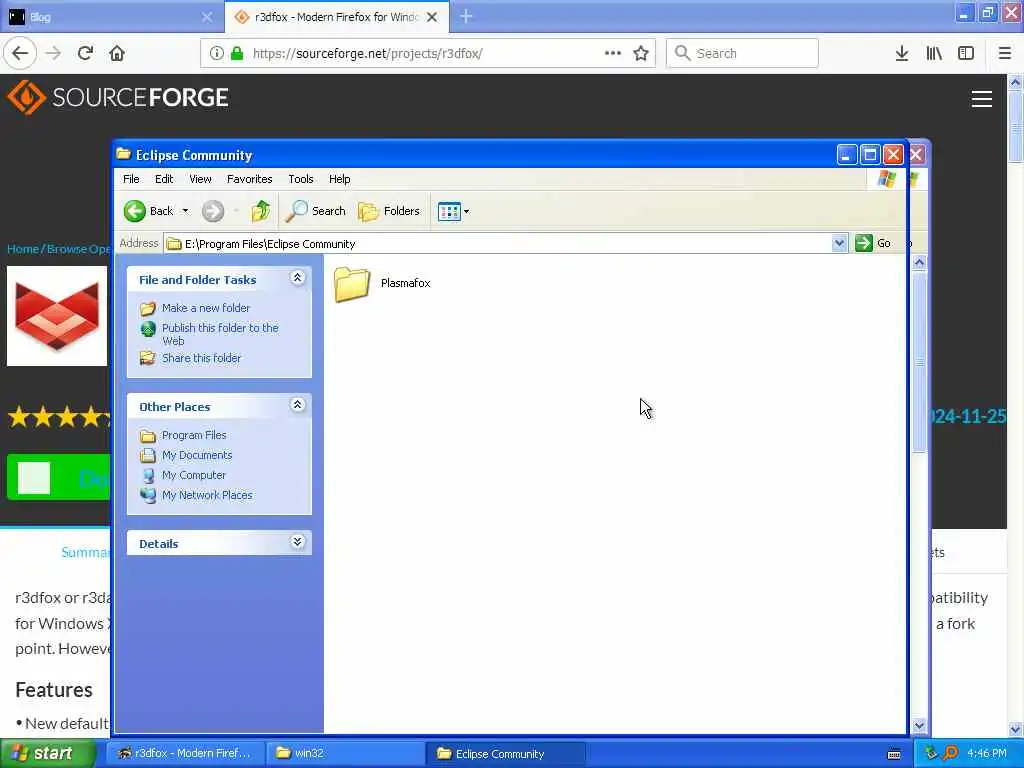Click the Home breadcrumb link on SourceForge
1024x768 pixels.
[x=22, y=249]
